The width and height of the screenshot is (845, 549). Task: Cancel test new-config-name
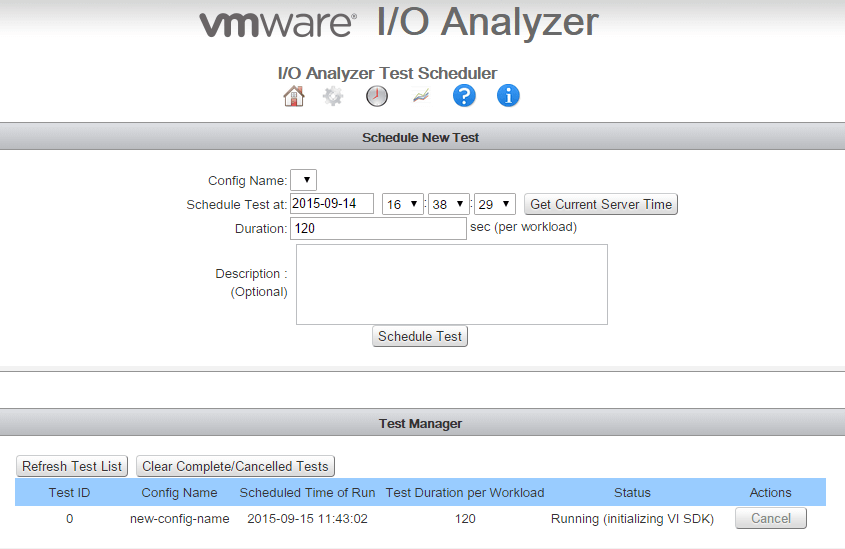(x=771, y=518)
